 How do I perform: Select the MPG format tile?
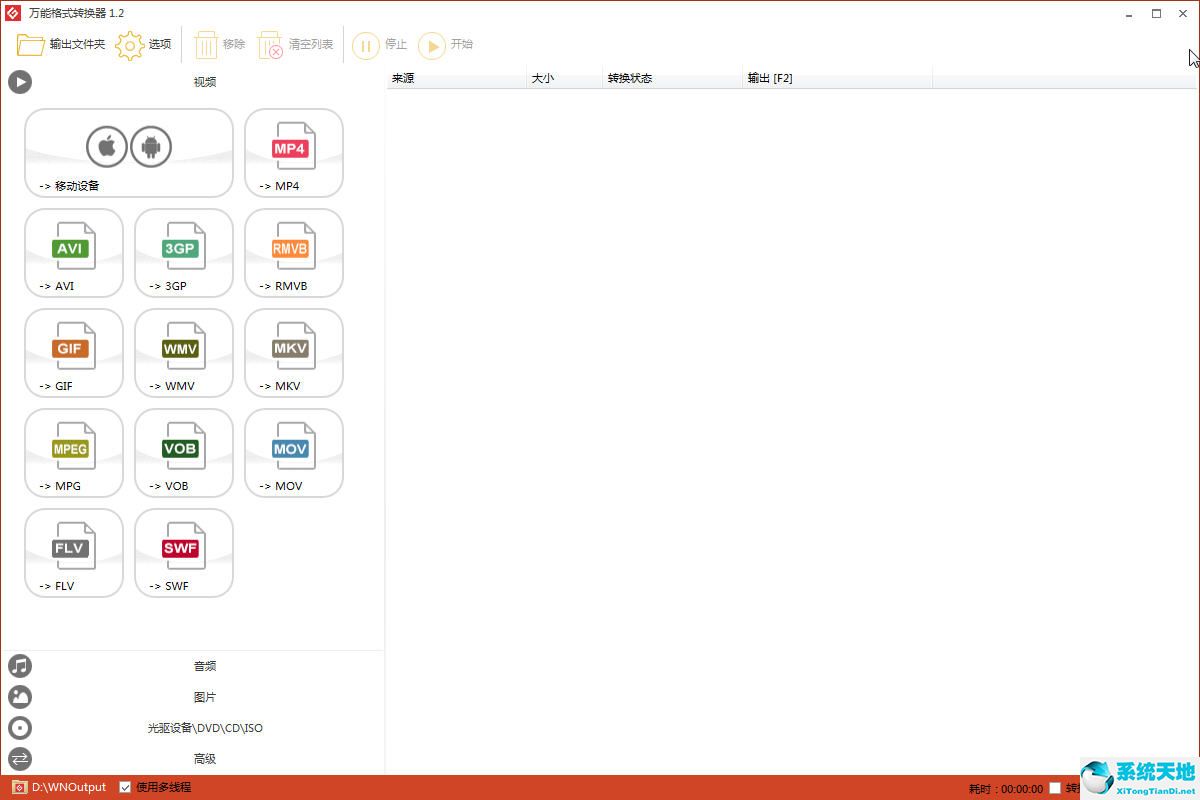(x=74, y=453)
